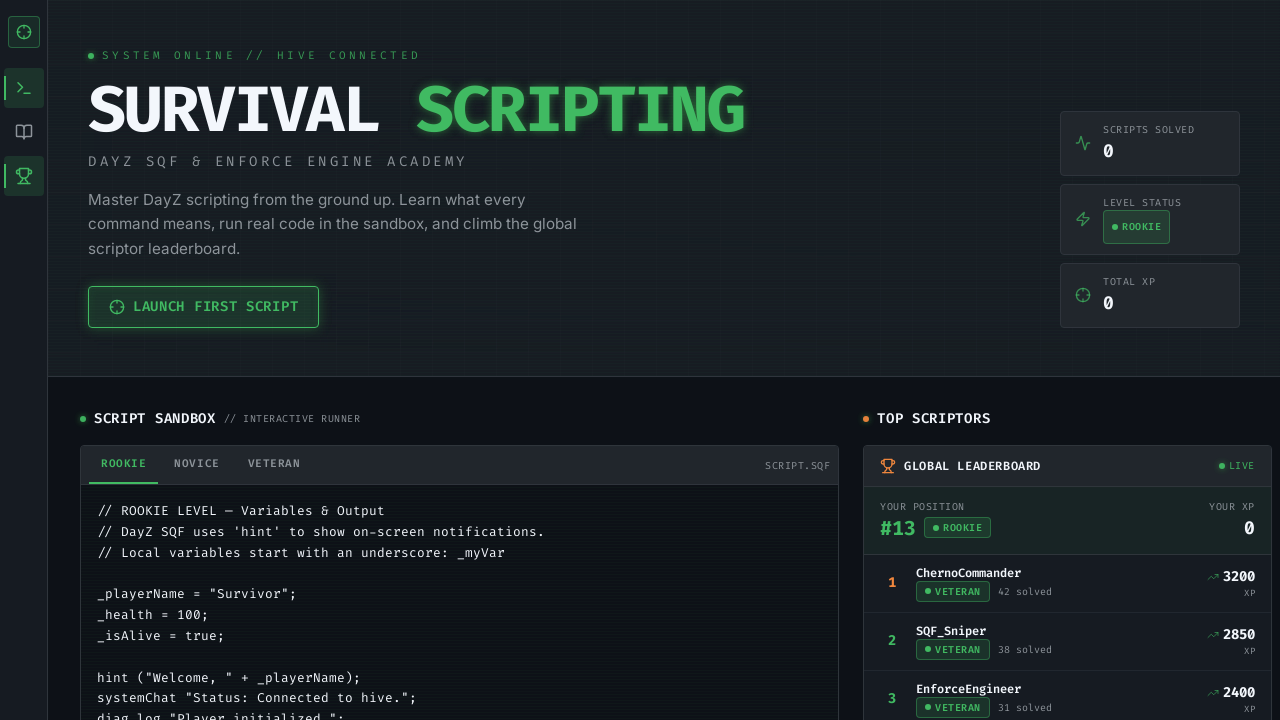
Task: Click the code line '_isAlive = true;'
Action: click(x=161, y=636)
